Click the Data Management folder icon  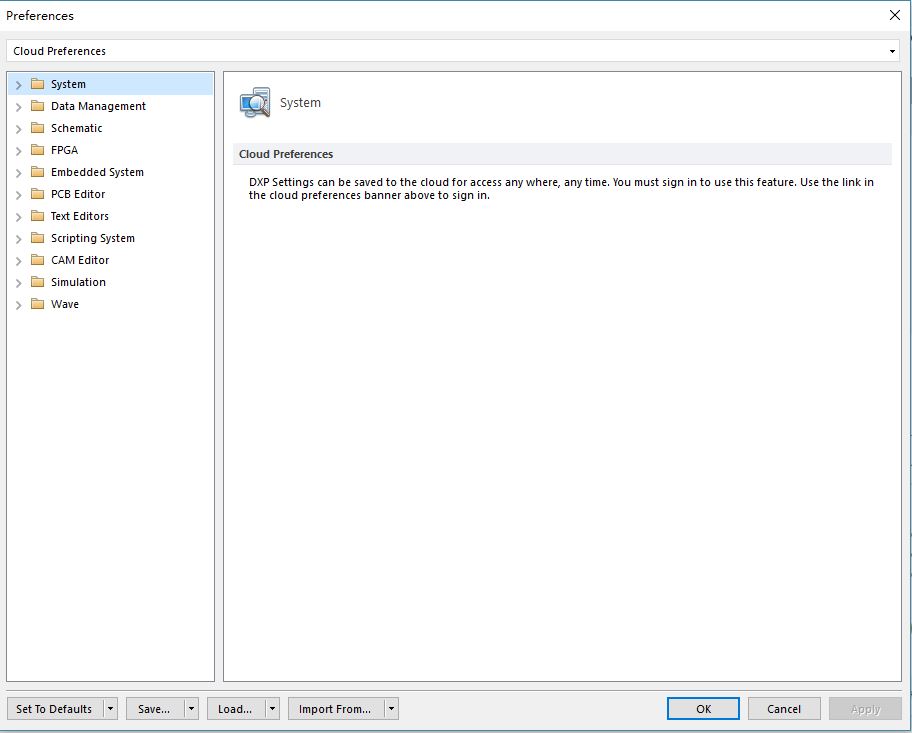coord(38,106)
